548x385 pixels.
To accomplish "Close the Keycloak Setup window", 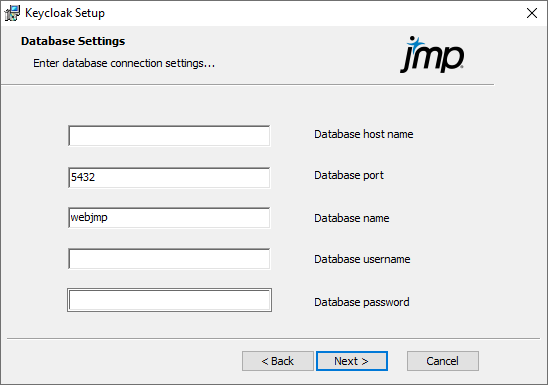I will 532,13.
